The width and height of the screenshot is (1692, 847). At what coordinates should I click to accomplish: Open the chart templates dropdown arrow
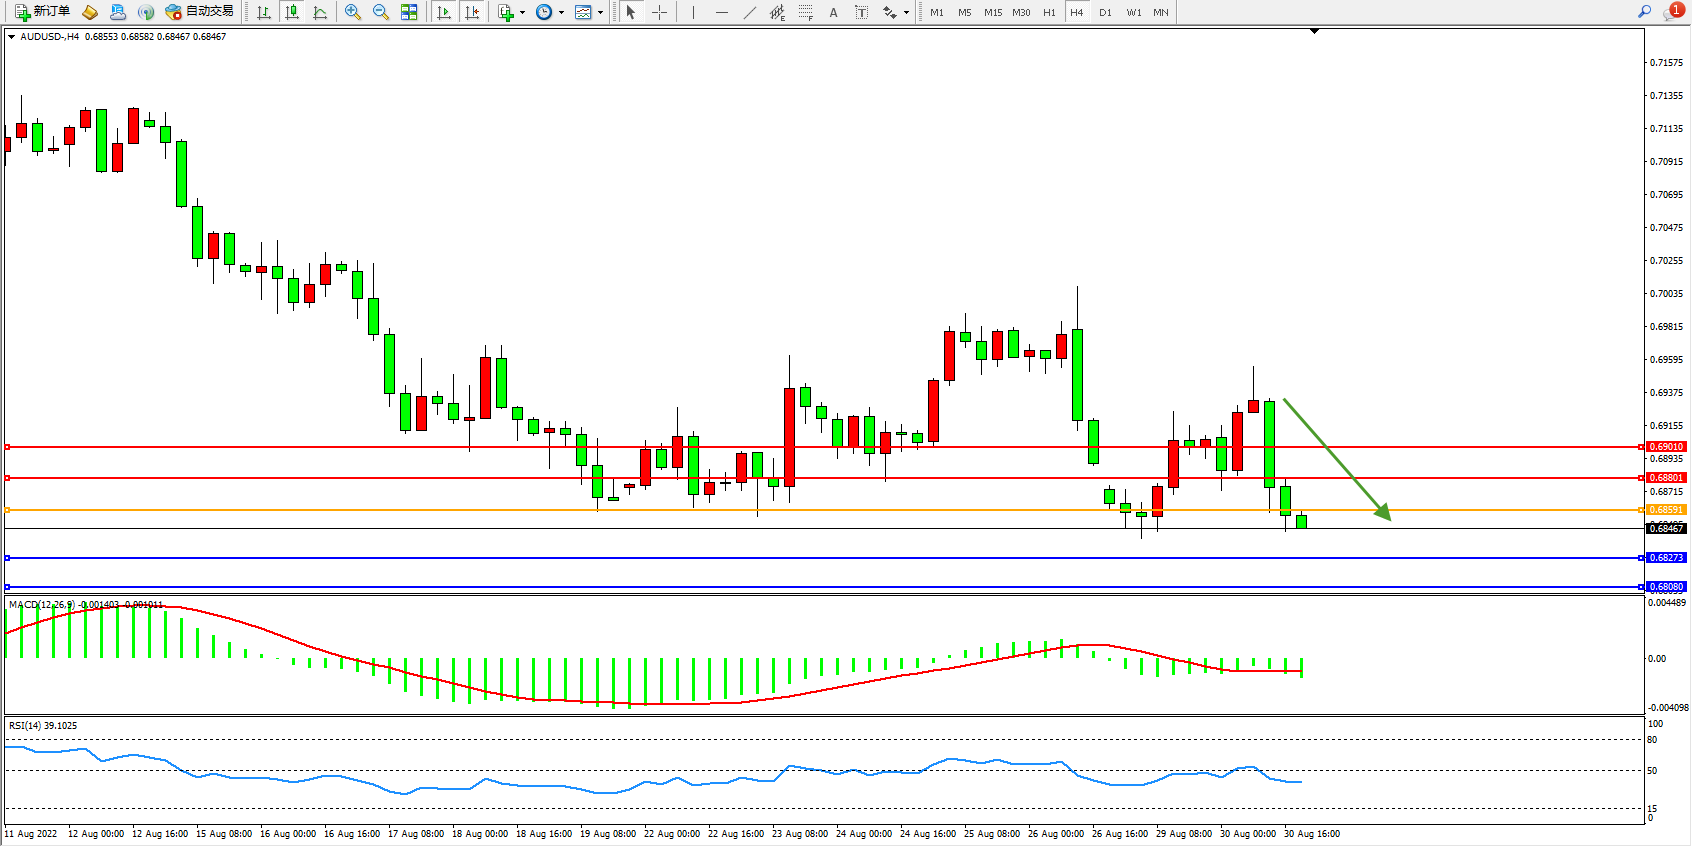[600, 13]
